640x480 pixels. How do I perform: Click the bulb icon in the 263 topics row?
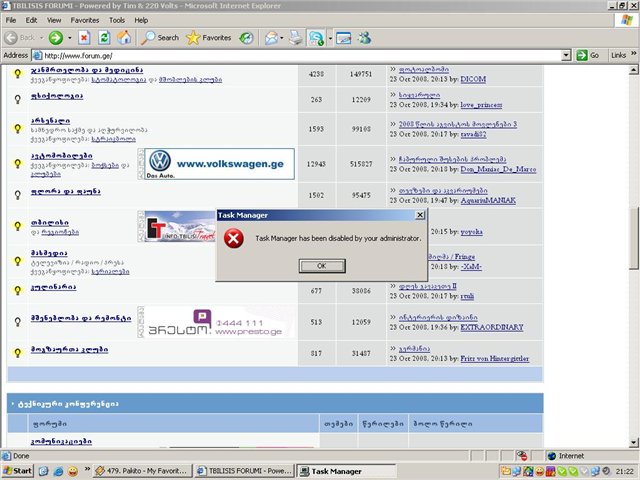click(x=18, y=99)
